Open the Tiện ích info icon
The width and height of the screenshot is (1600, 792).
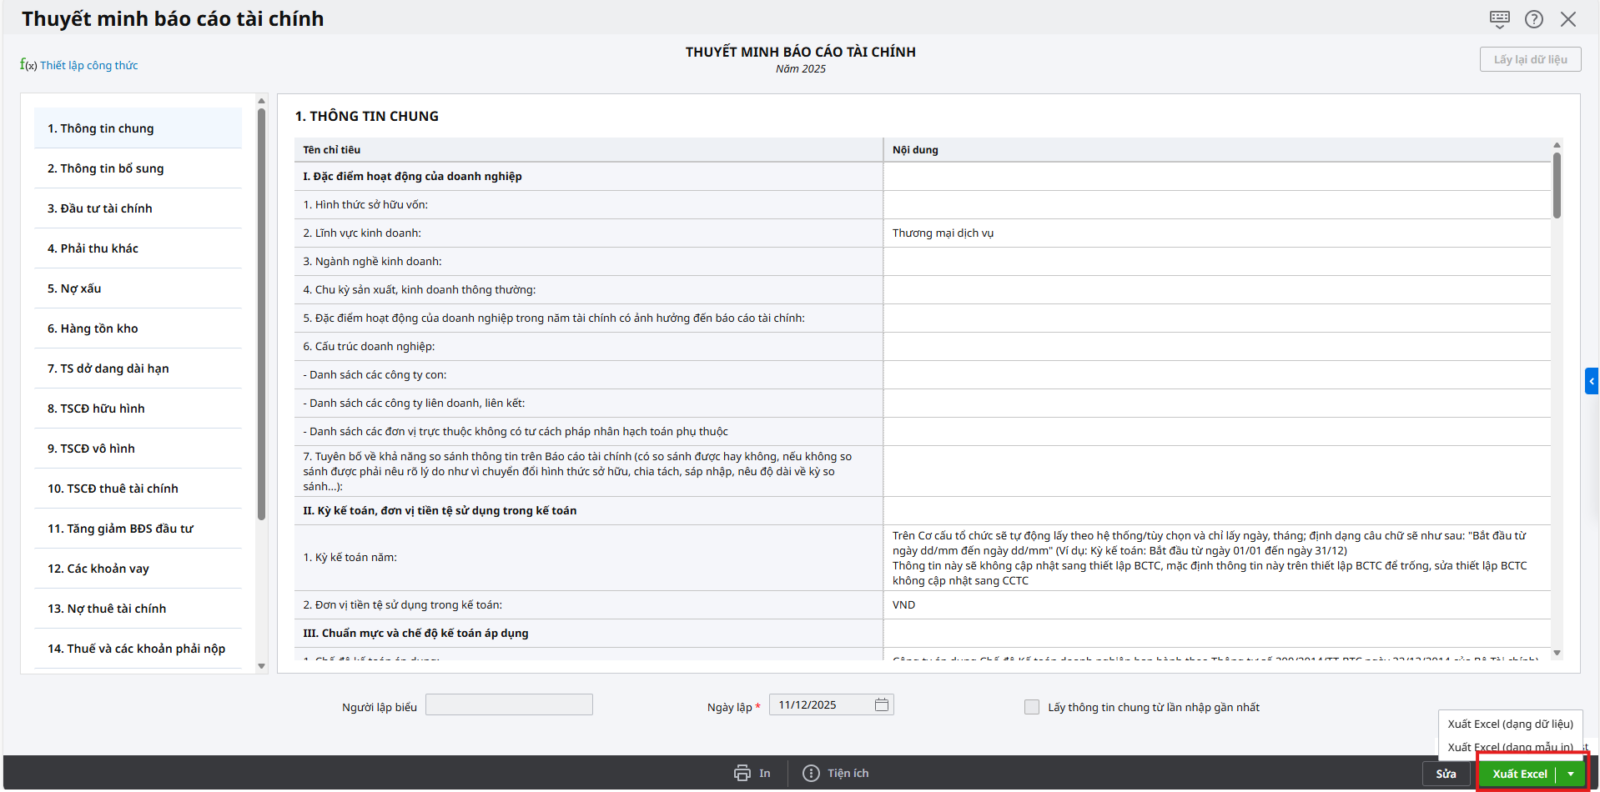tap(811, 773)
